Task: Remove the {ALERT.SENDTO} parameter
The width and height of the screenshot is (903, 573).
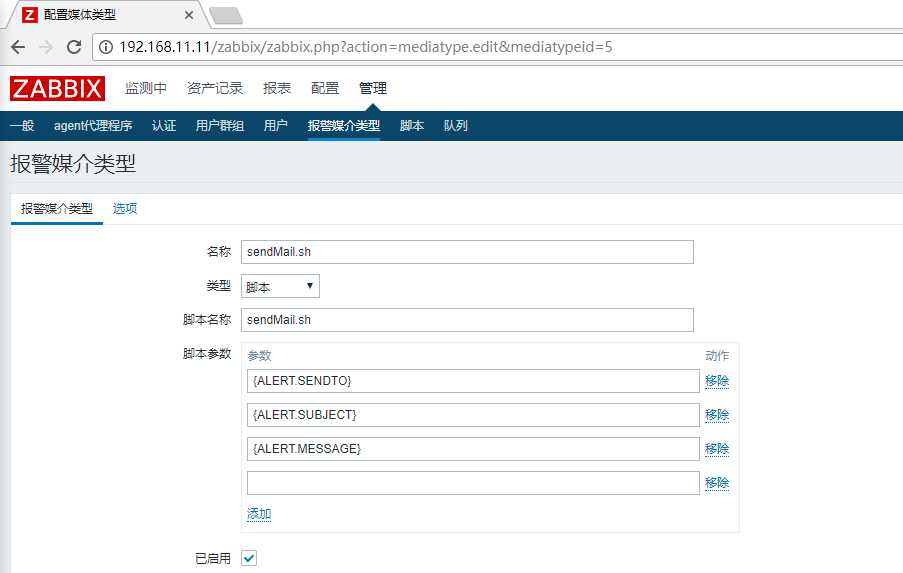Action: [717, 381]
